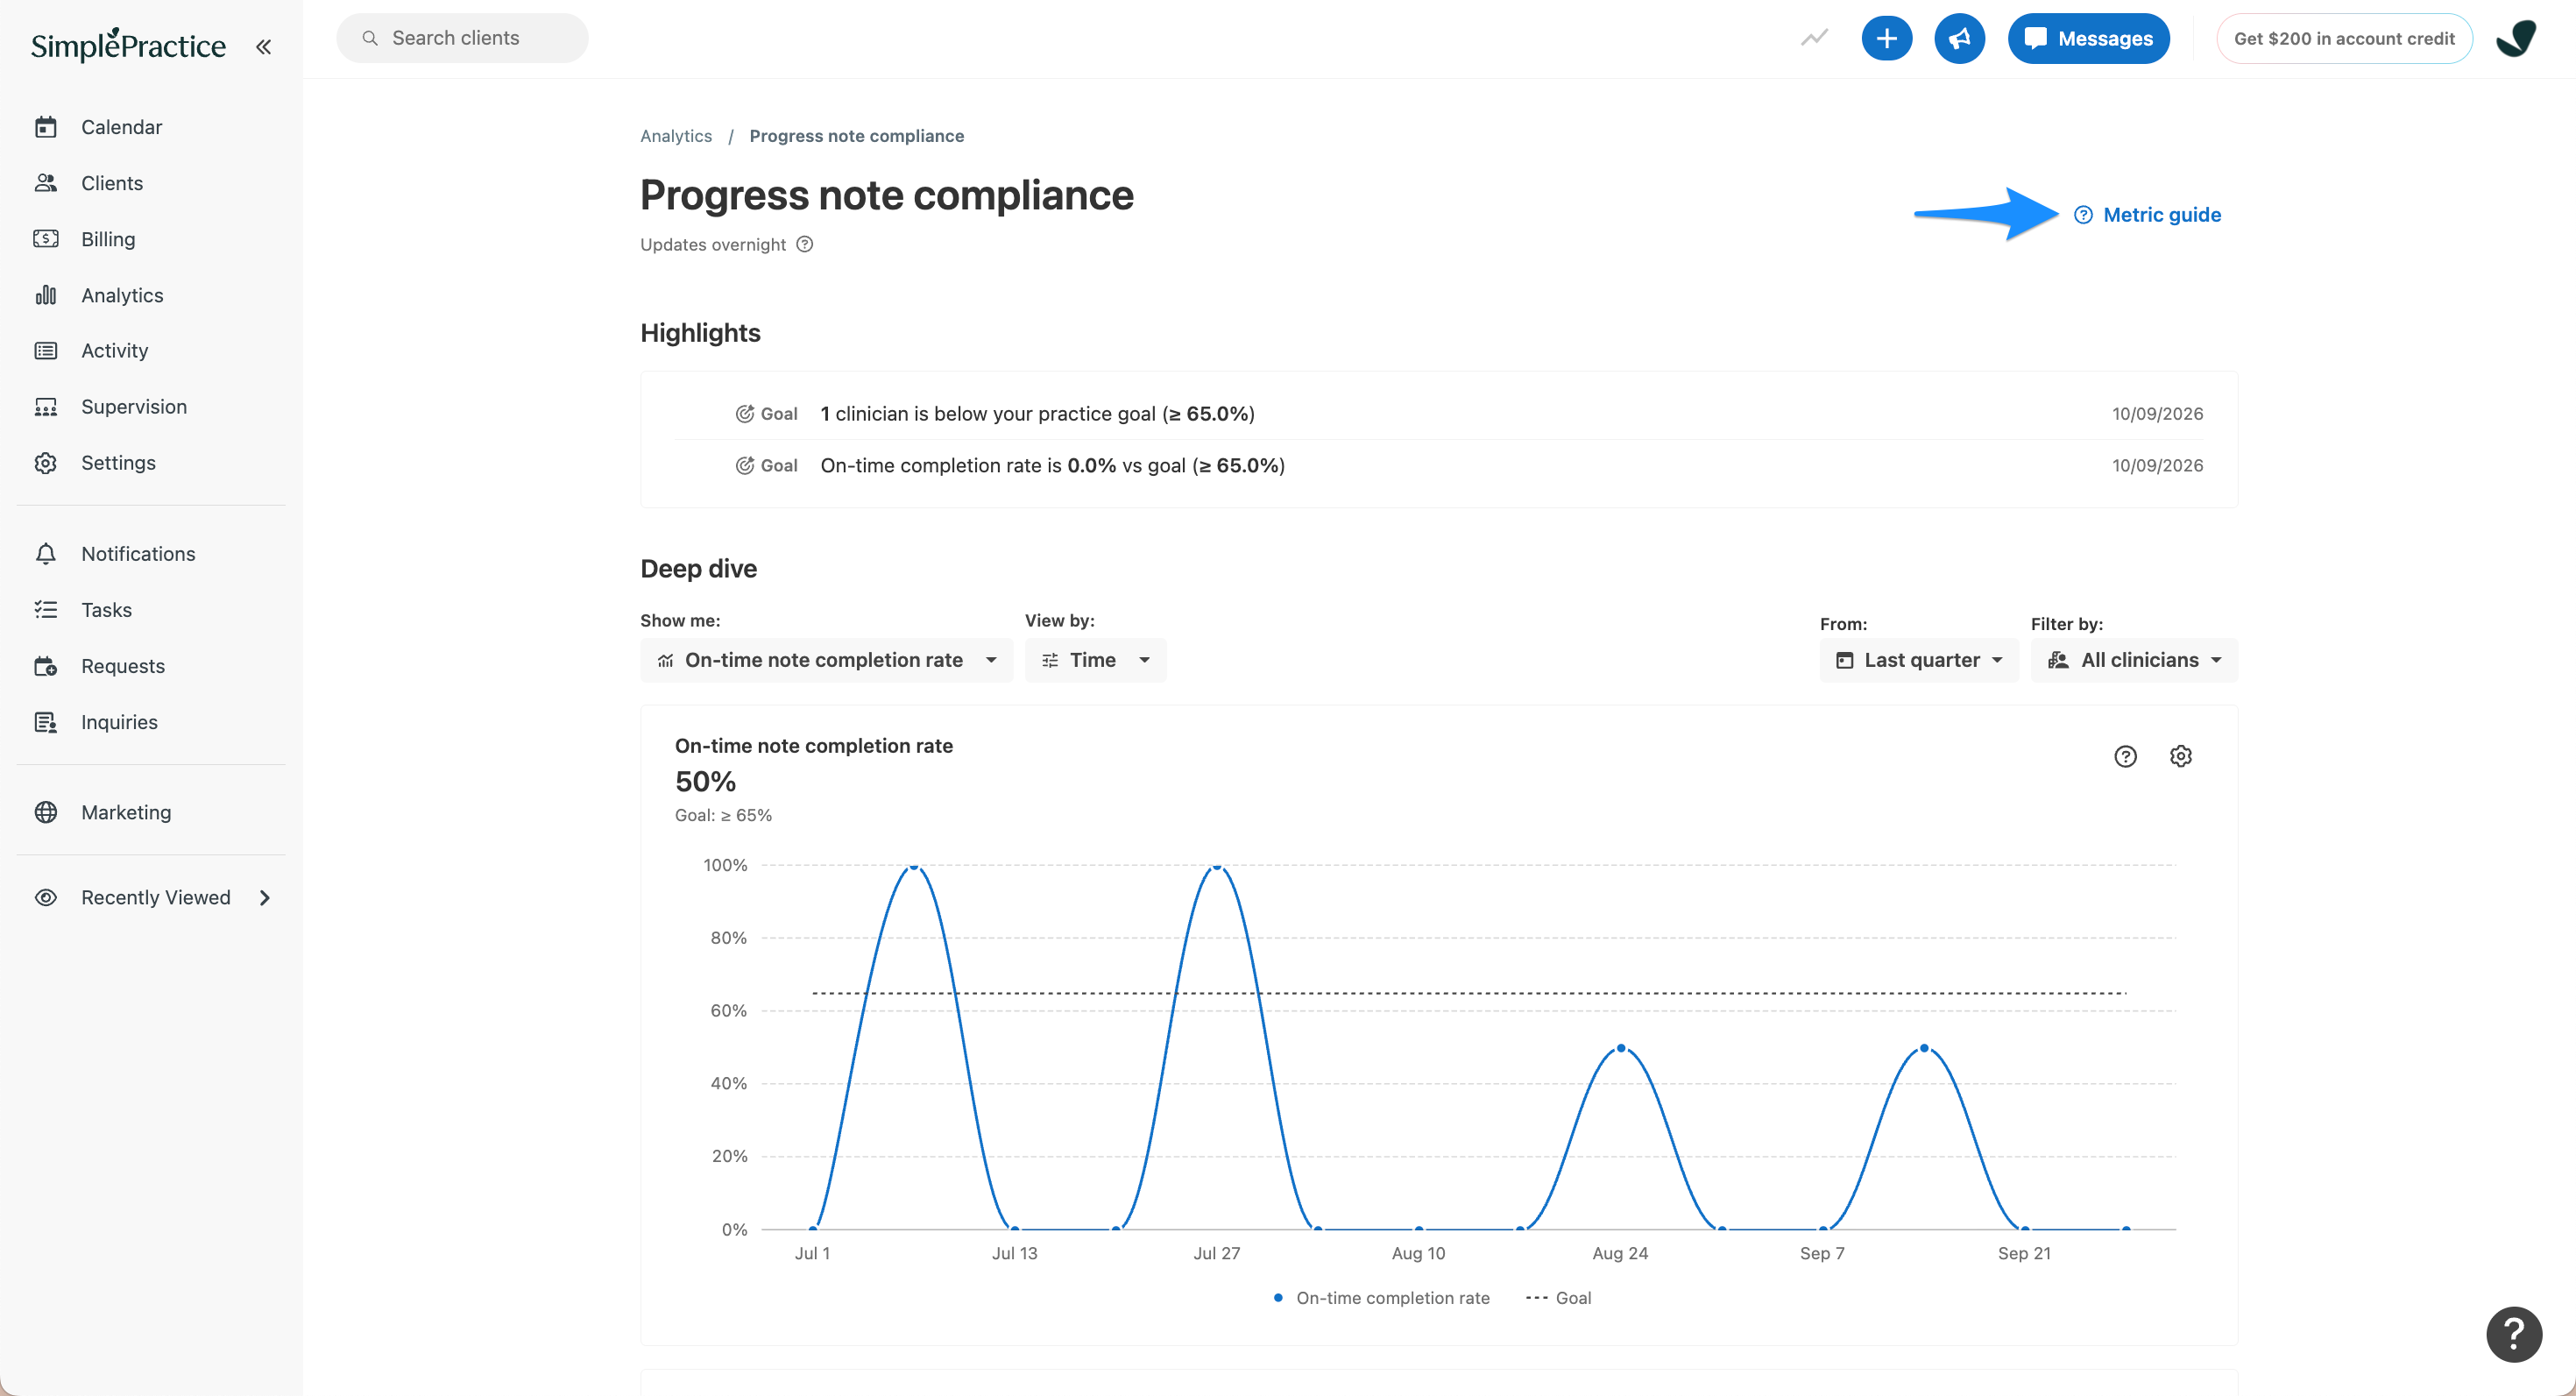Open Calendar in the sidebar

pos(121,127)
